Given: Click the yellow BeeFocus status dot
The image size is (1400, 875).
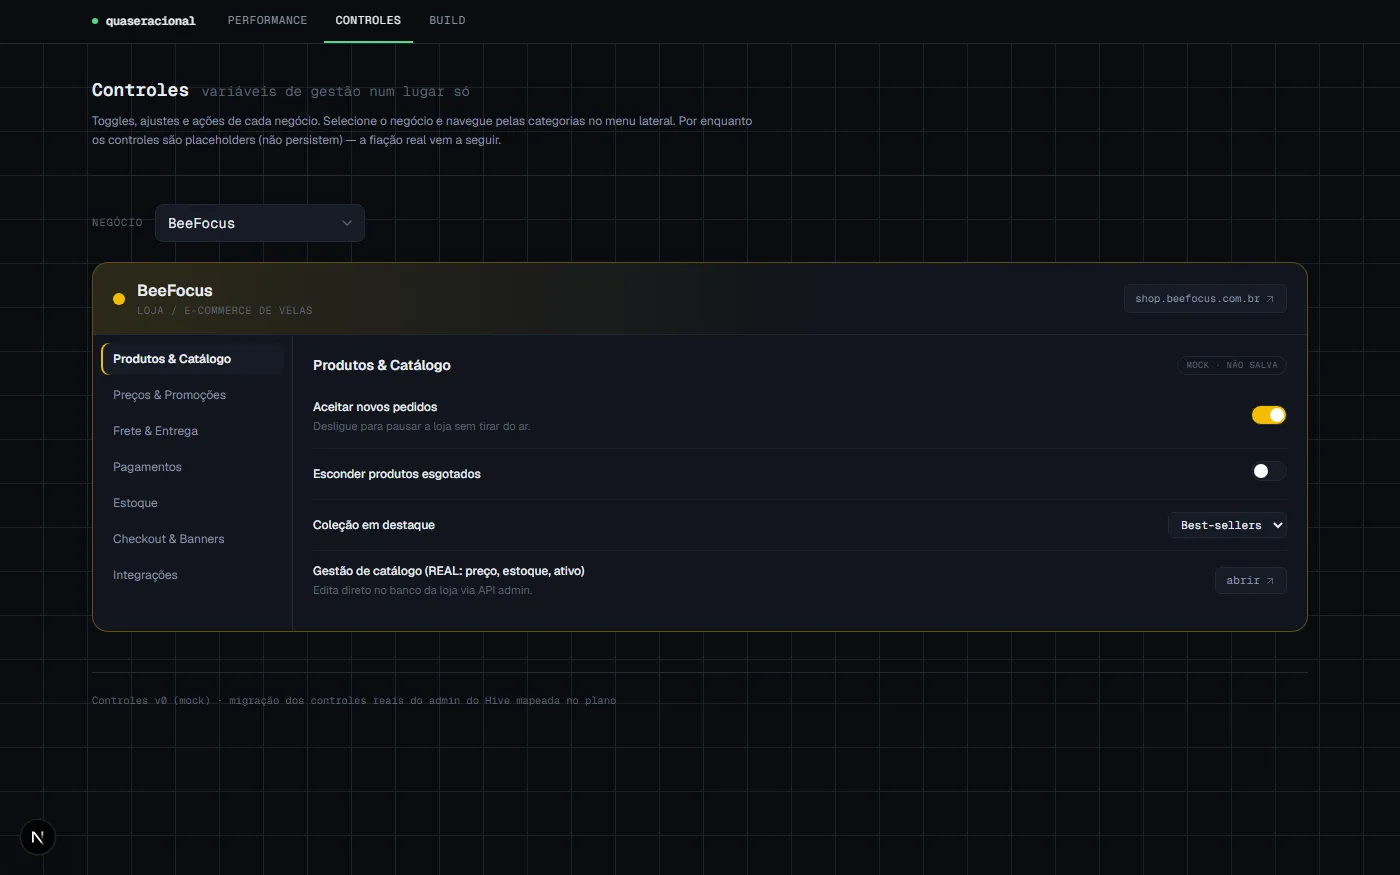Looking at the screenshot, I should point(119,299).
